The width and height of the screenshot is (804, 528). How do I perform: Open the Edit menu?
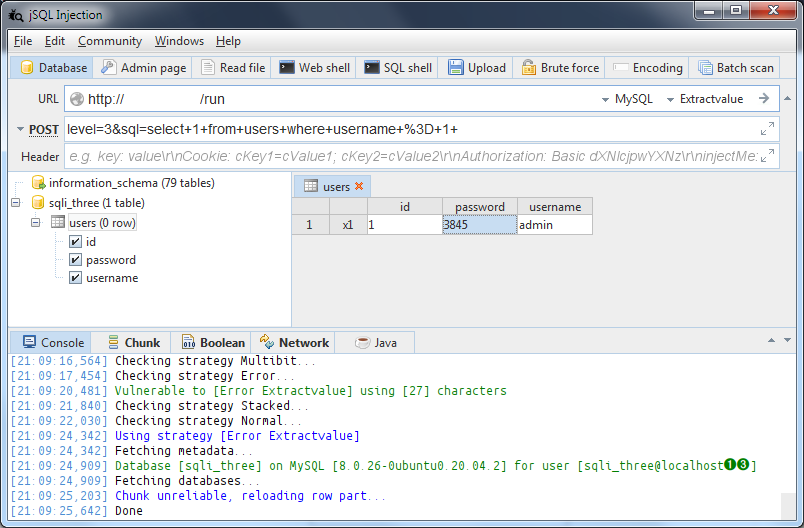(x=55, y=41)
